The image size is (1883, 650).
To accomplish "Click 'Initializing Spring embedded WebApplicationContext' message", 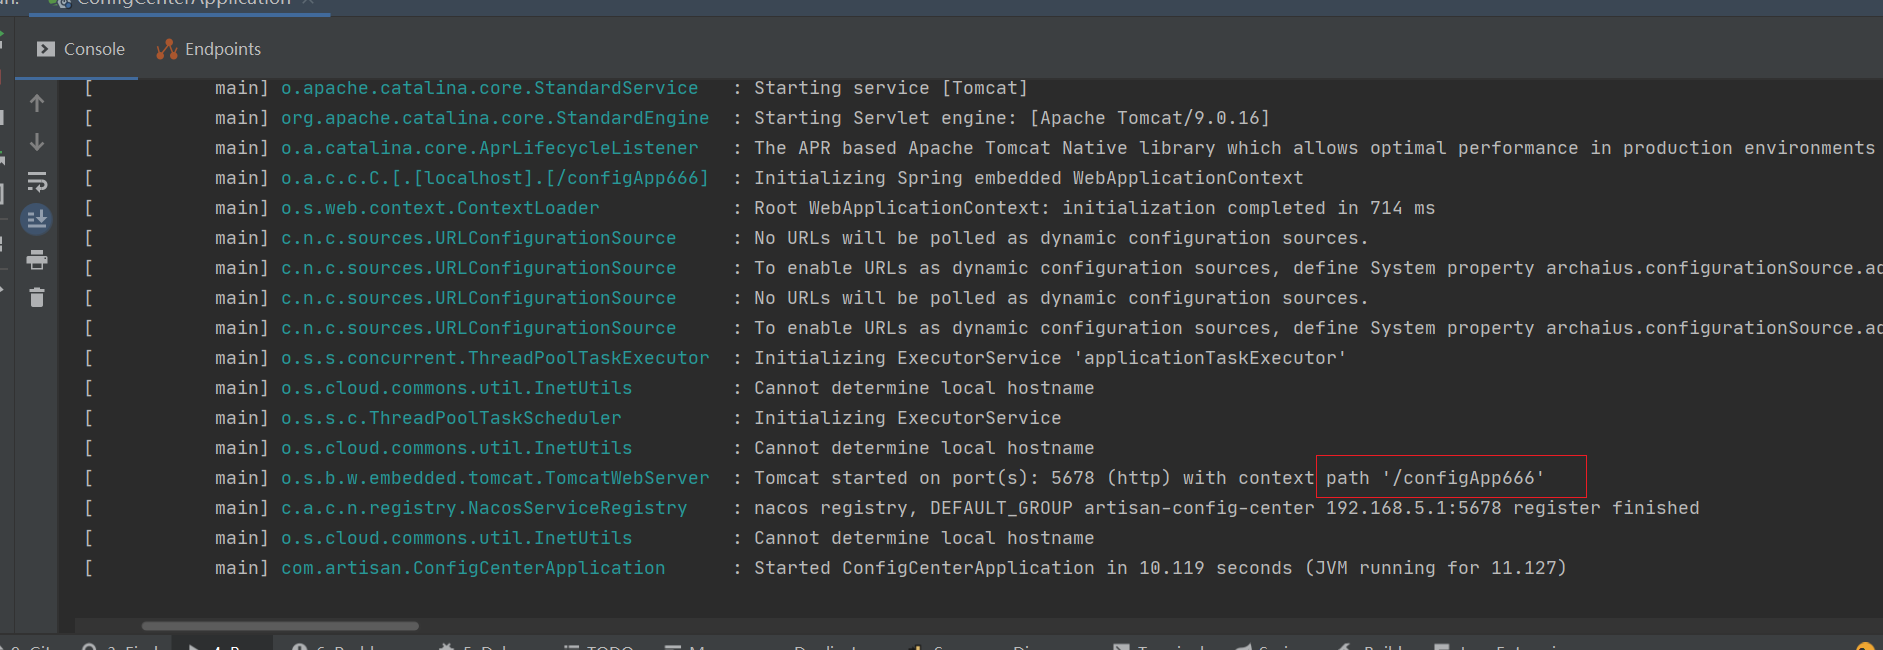I will pos(1029,178).
